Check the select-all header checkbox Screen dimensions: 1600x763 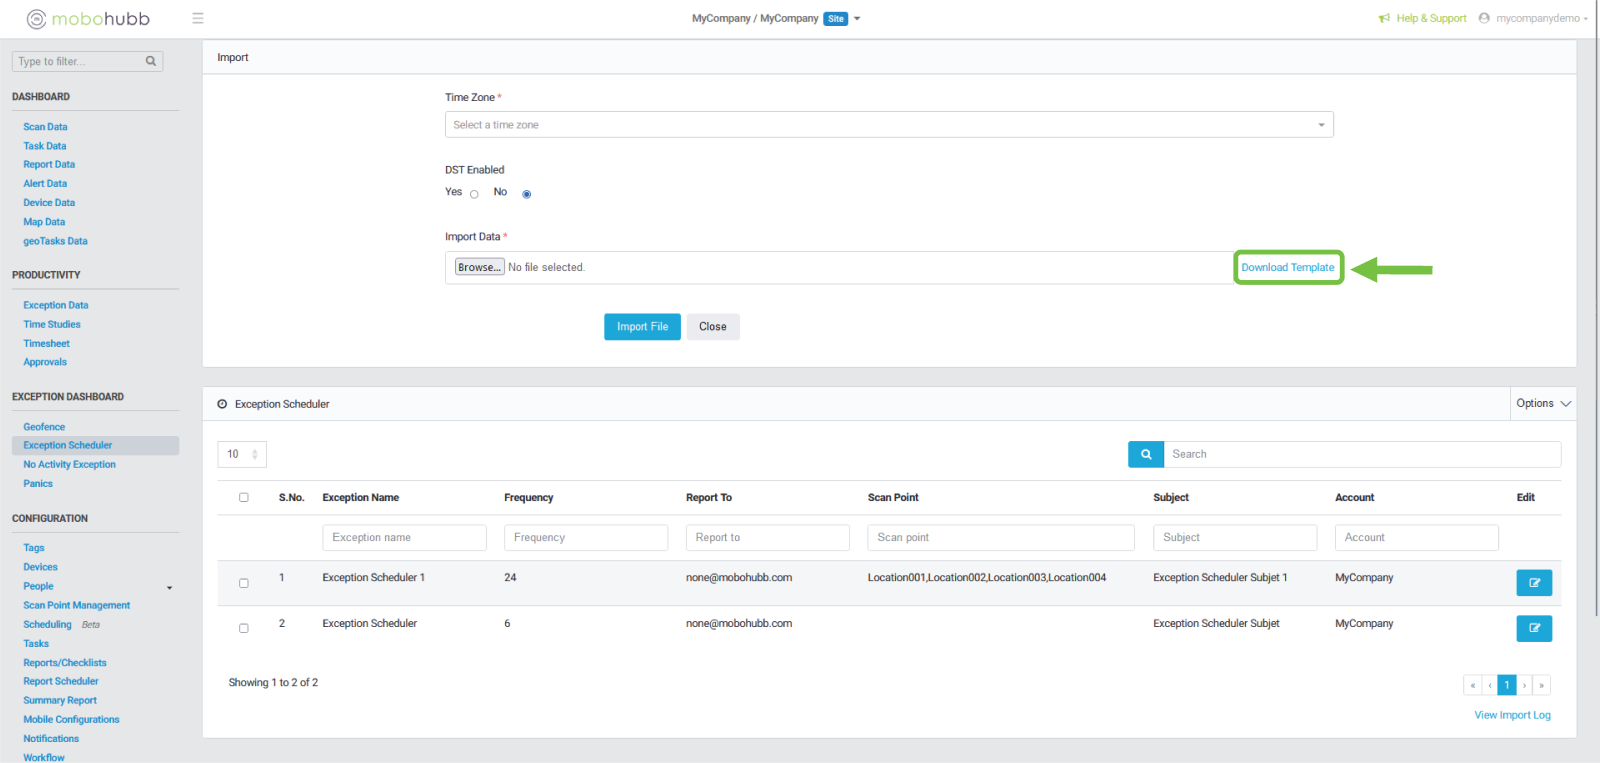pos(243,497)
